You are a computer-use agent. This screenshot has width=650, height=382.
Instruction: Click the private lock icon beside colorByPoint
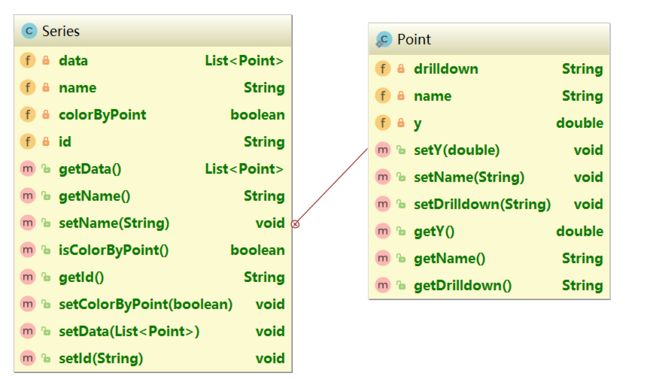tap(46, 114)
